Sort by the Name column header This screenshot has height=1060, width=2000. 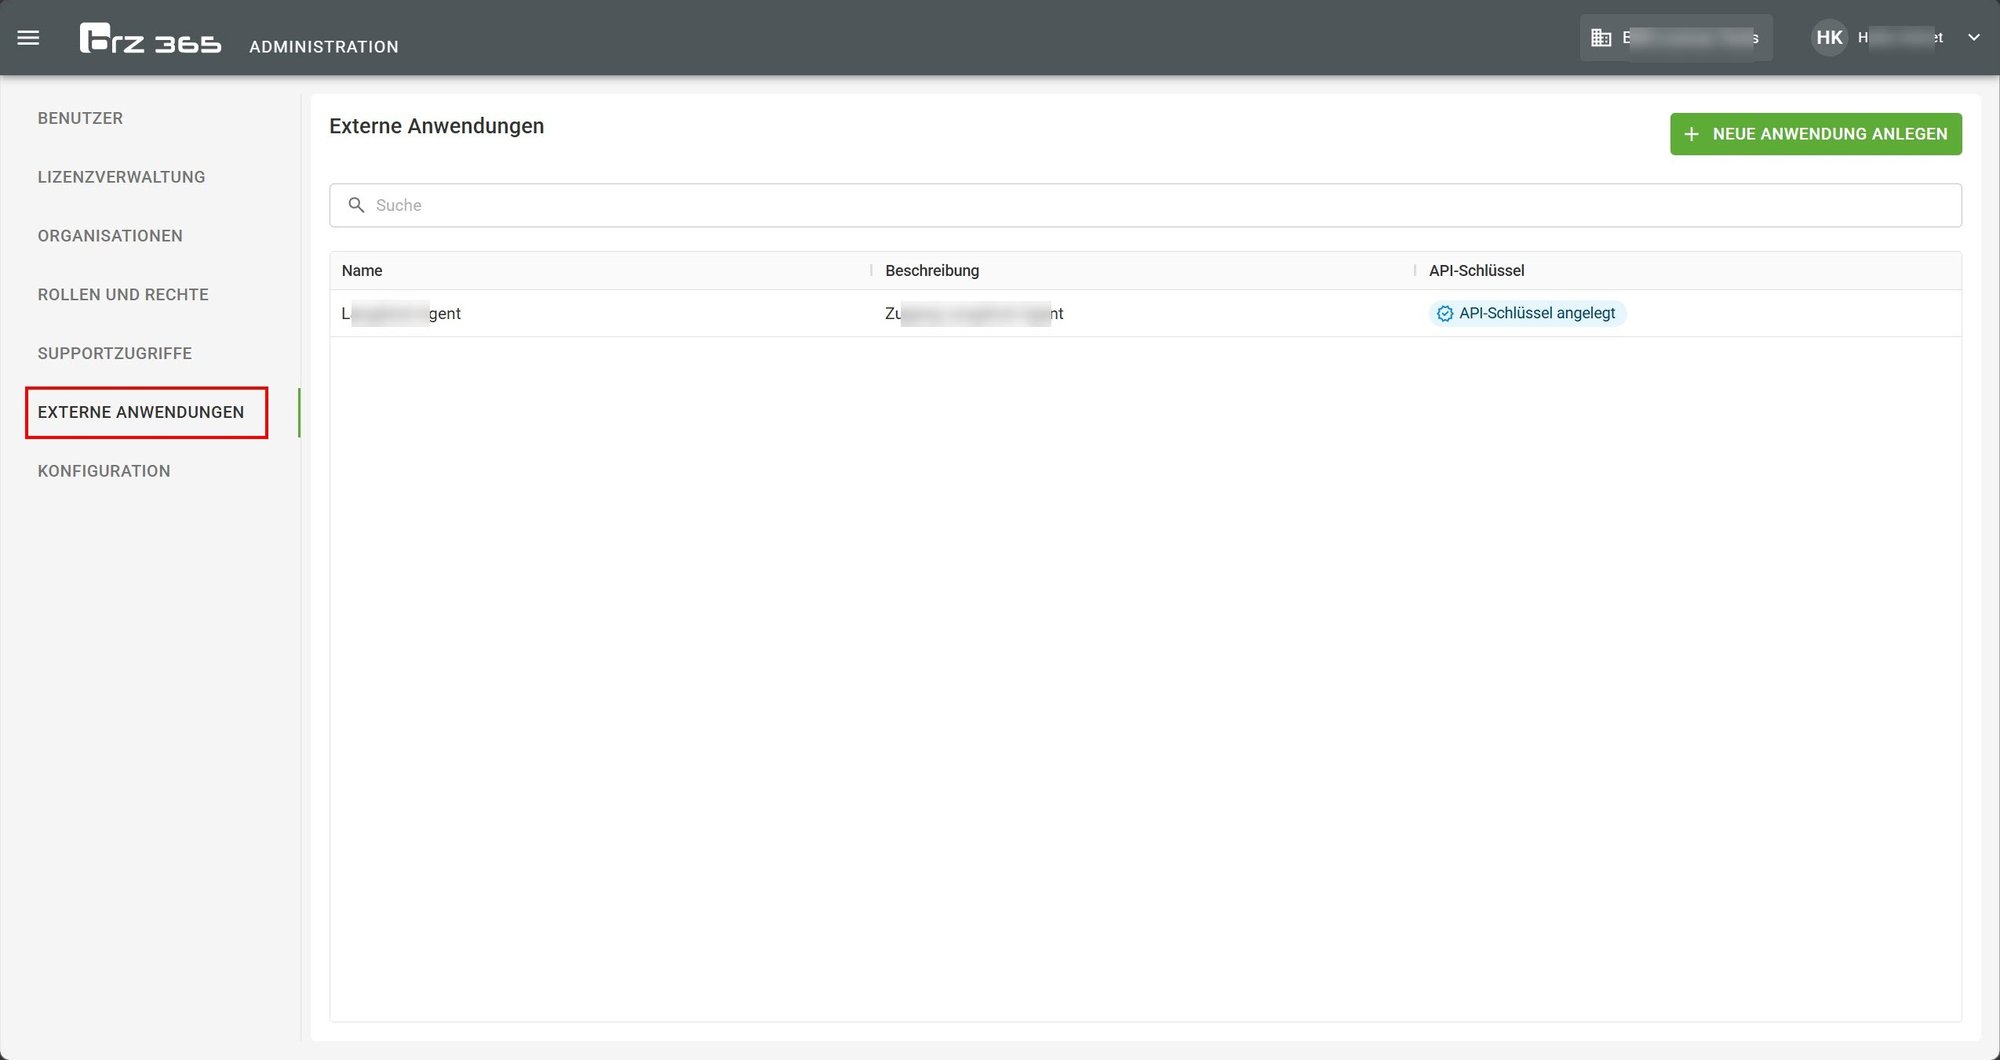tap(362, 271)
